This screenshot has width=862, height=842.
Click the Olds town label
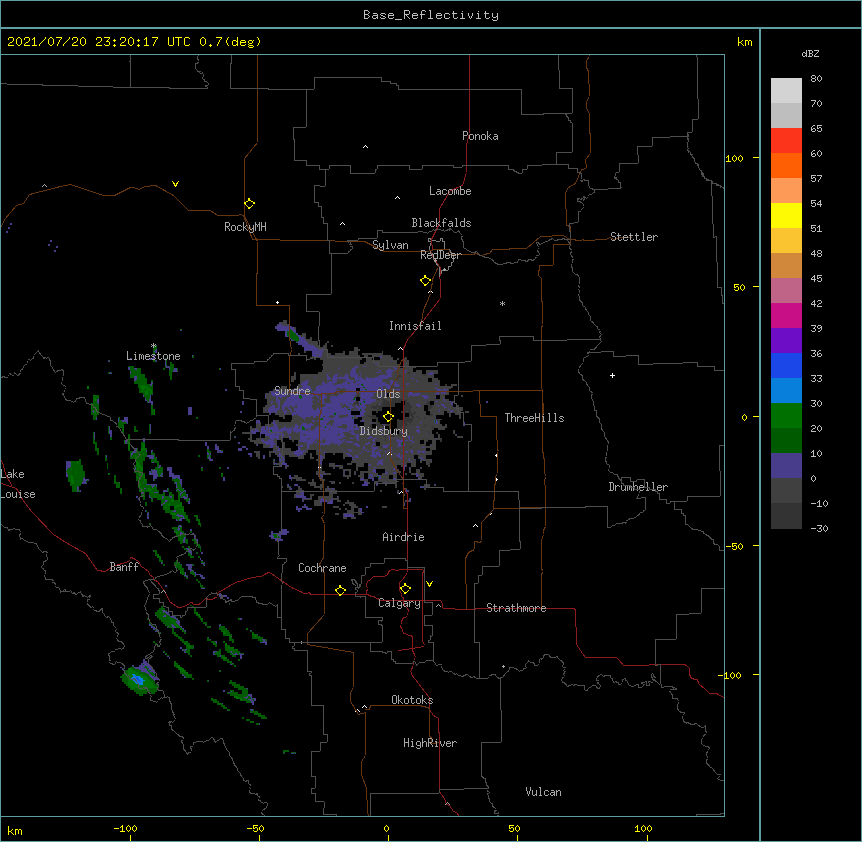(x=388, y=394)
